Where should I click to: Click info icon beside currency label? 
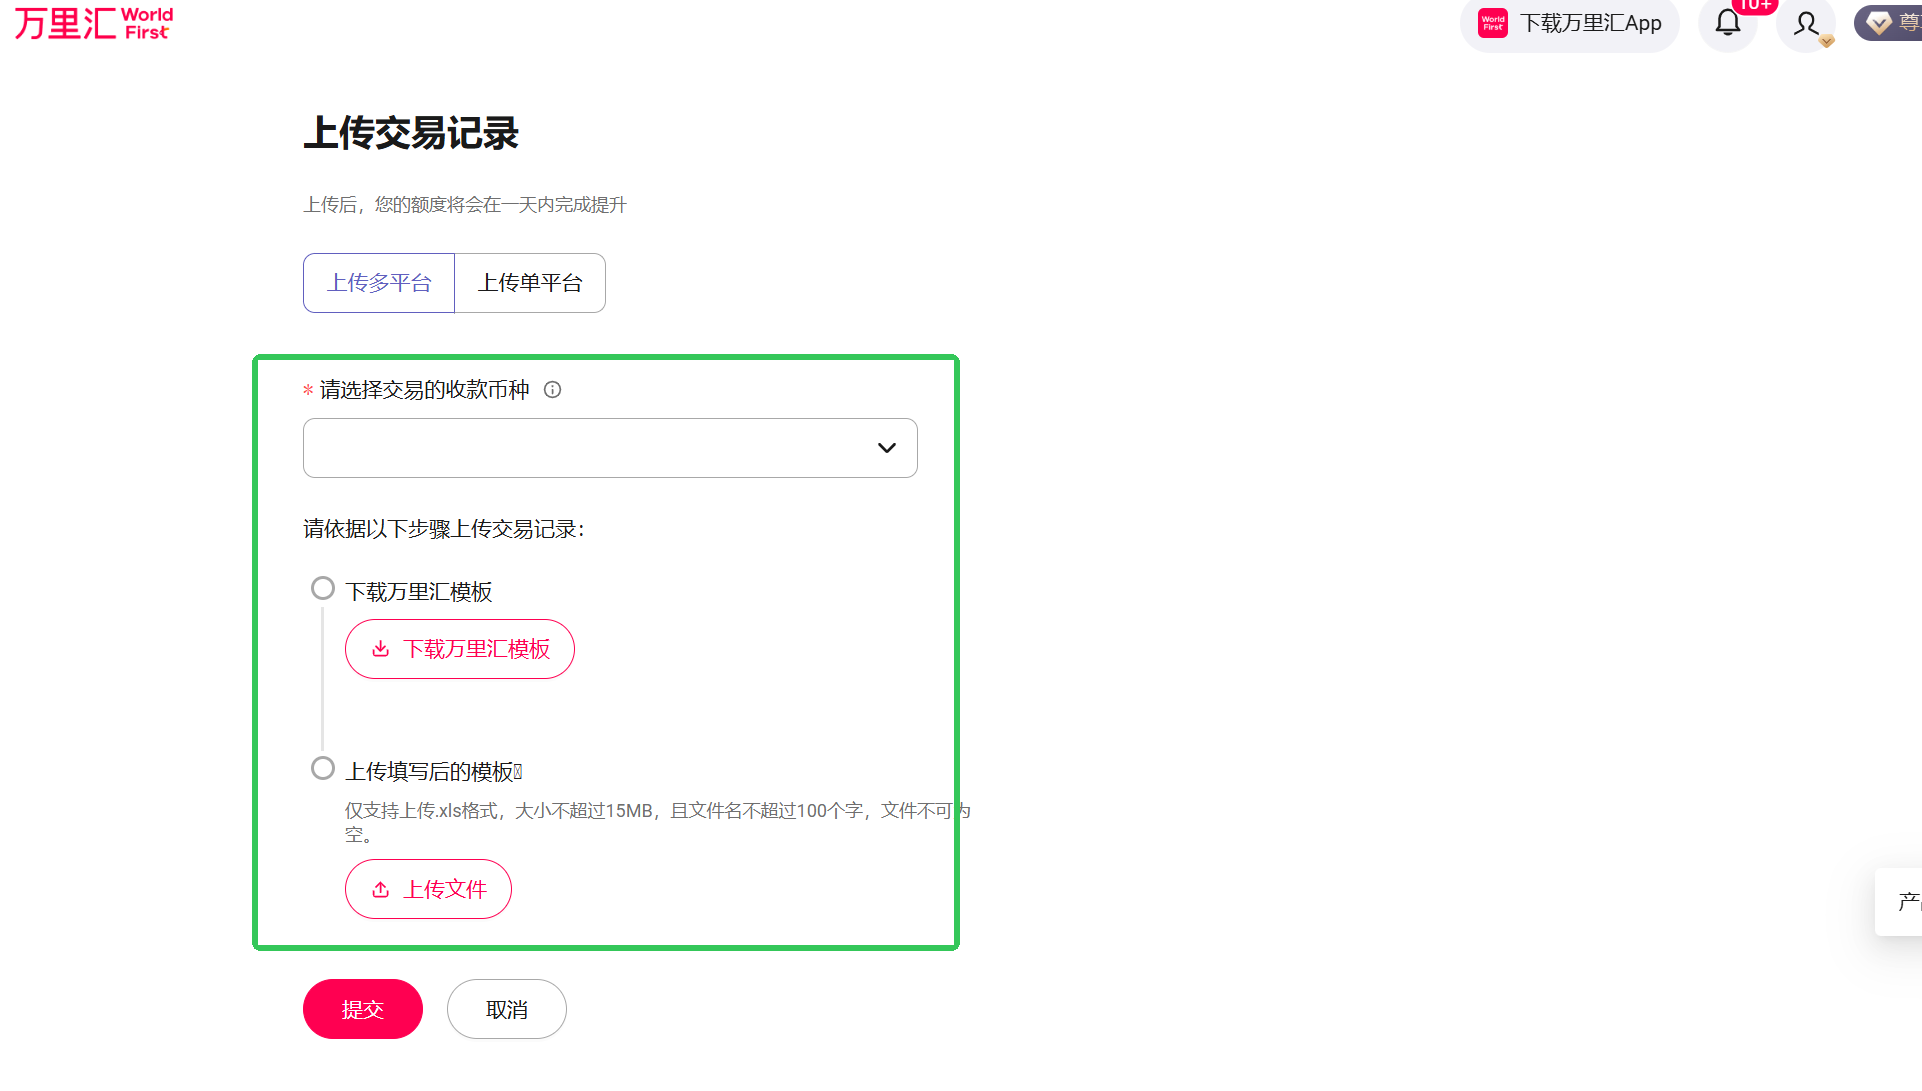[x=552, y=390]
